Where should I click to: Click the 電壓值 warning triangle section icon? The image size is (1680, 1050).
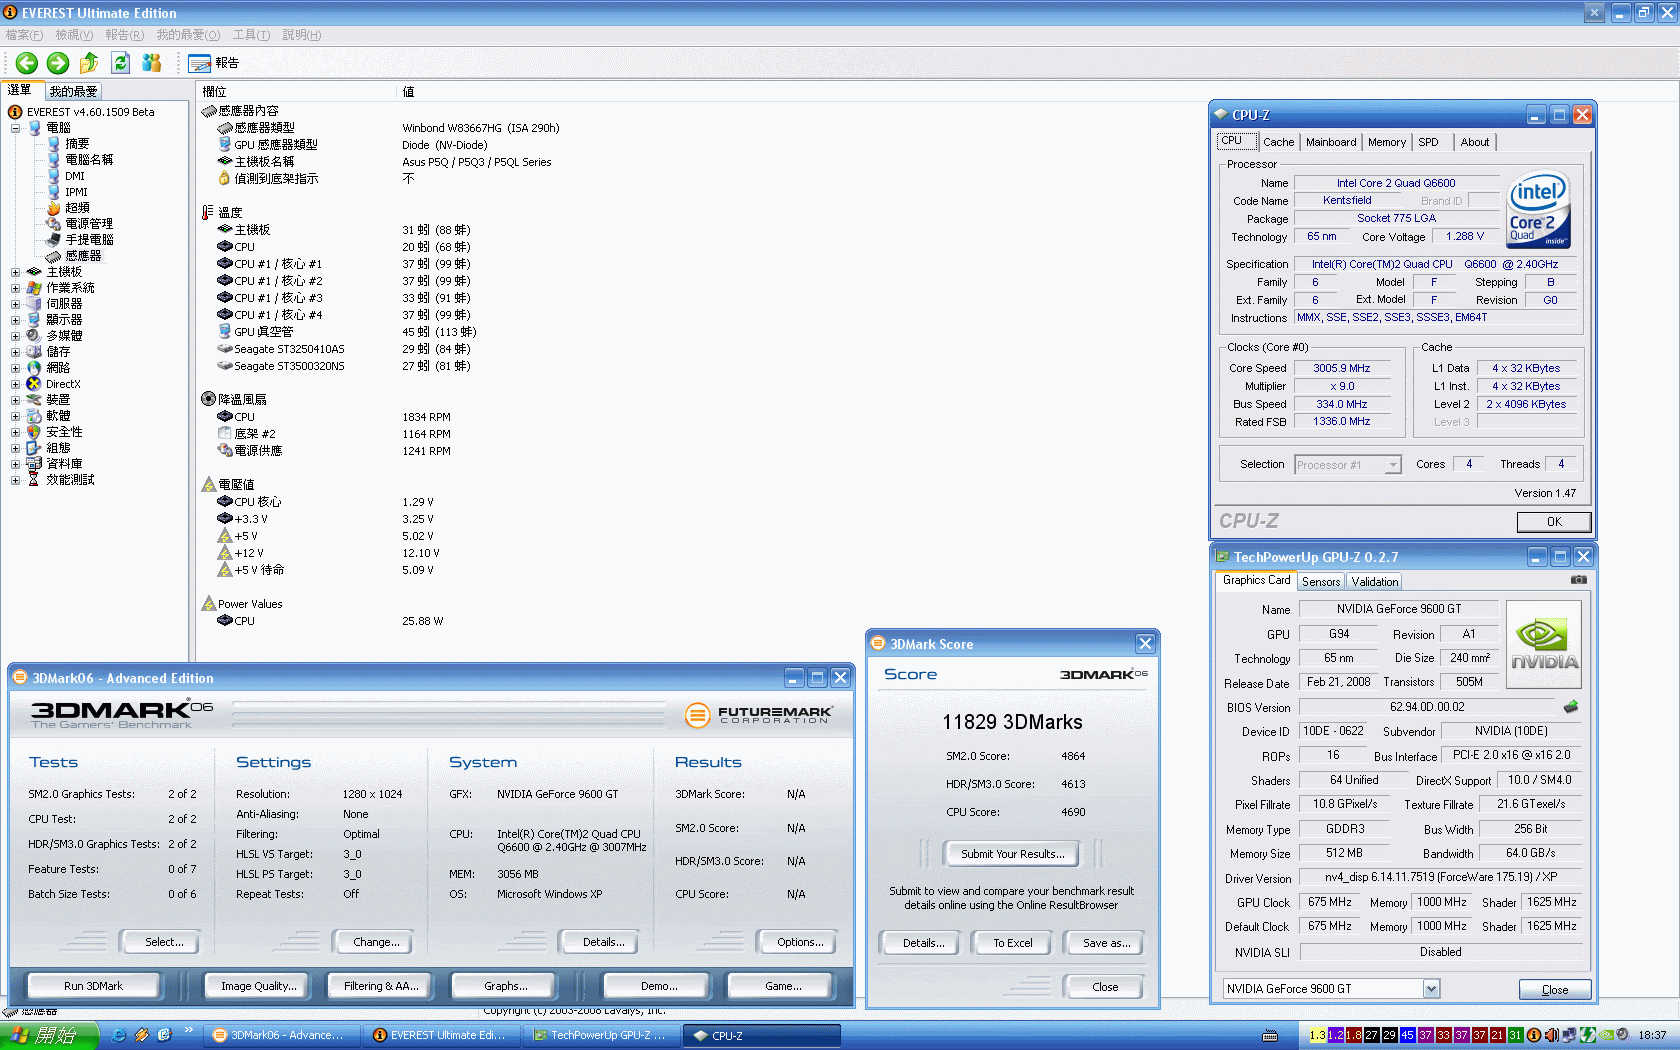coord(208,484)
